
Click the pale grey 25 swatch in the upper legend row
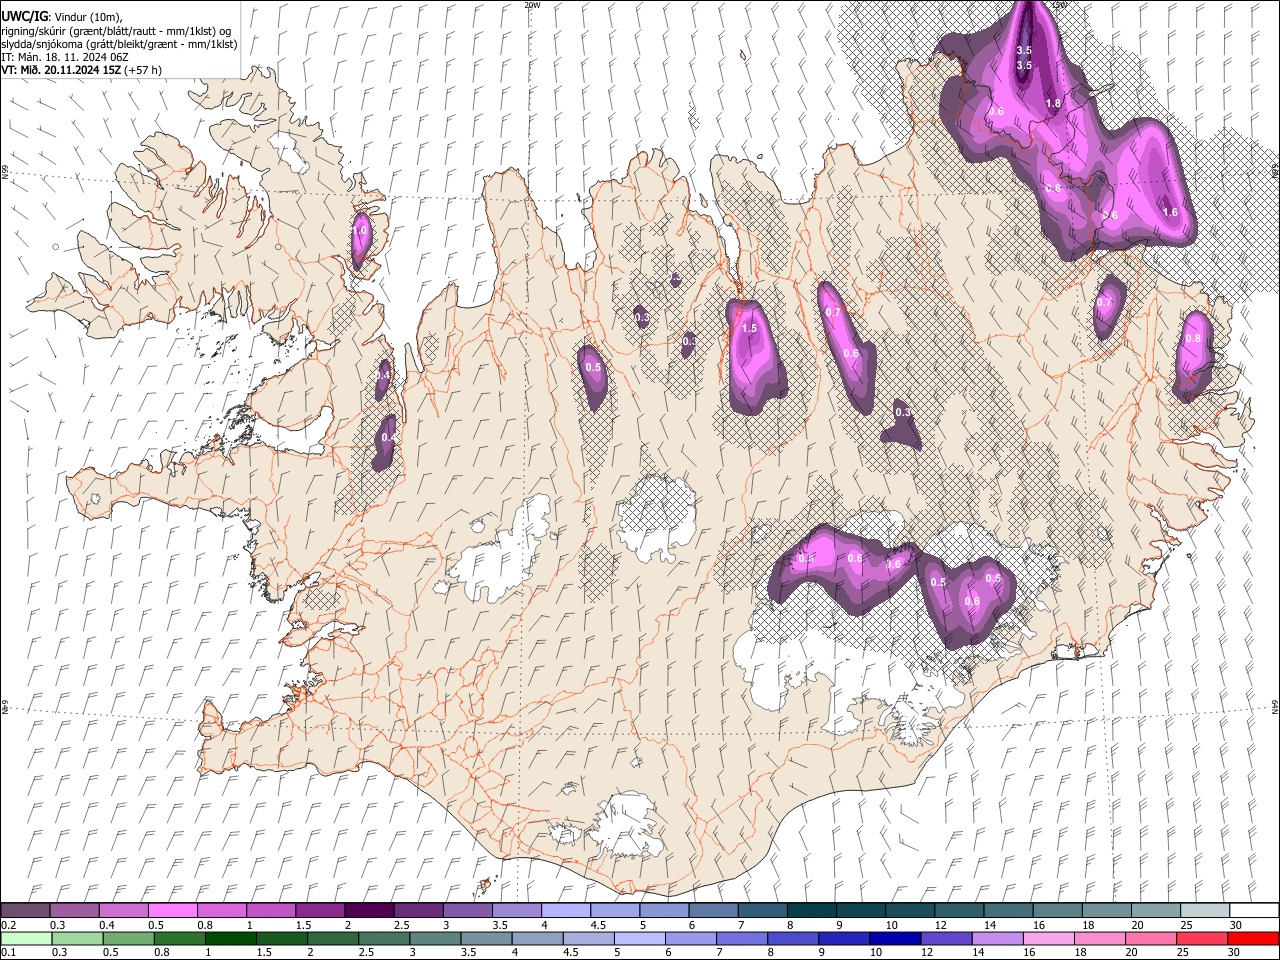[1204, 911]
